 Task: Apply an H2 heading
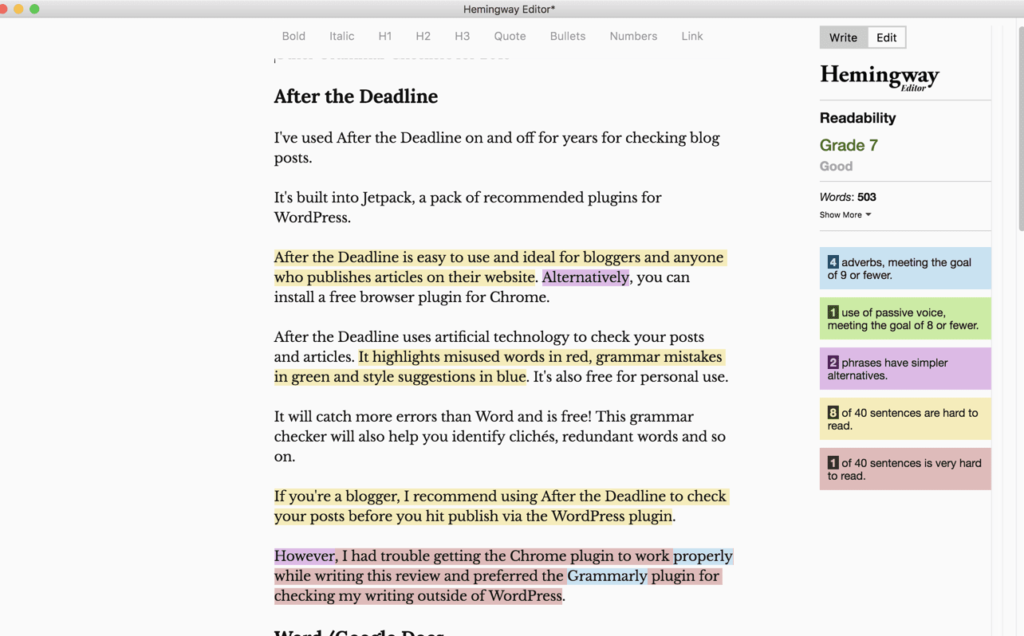[x=422, y=36]
